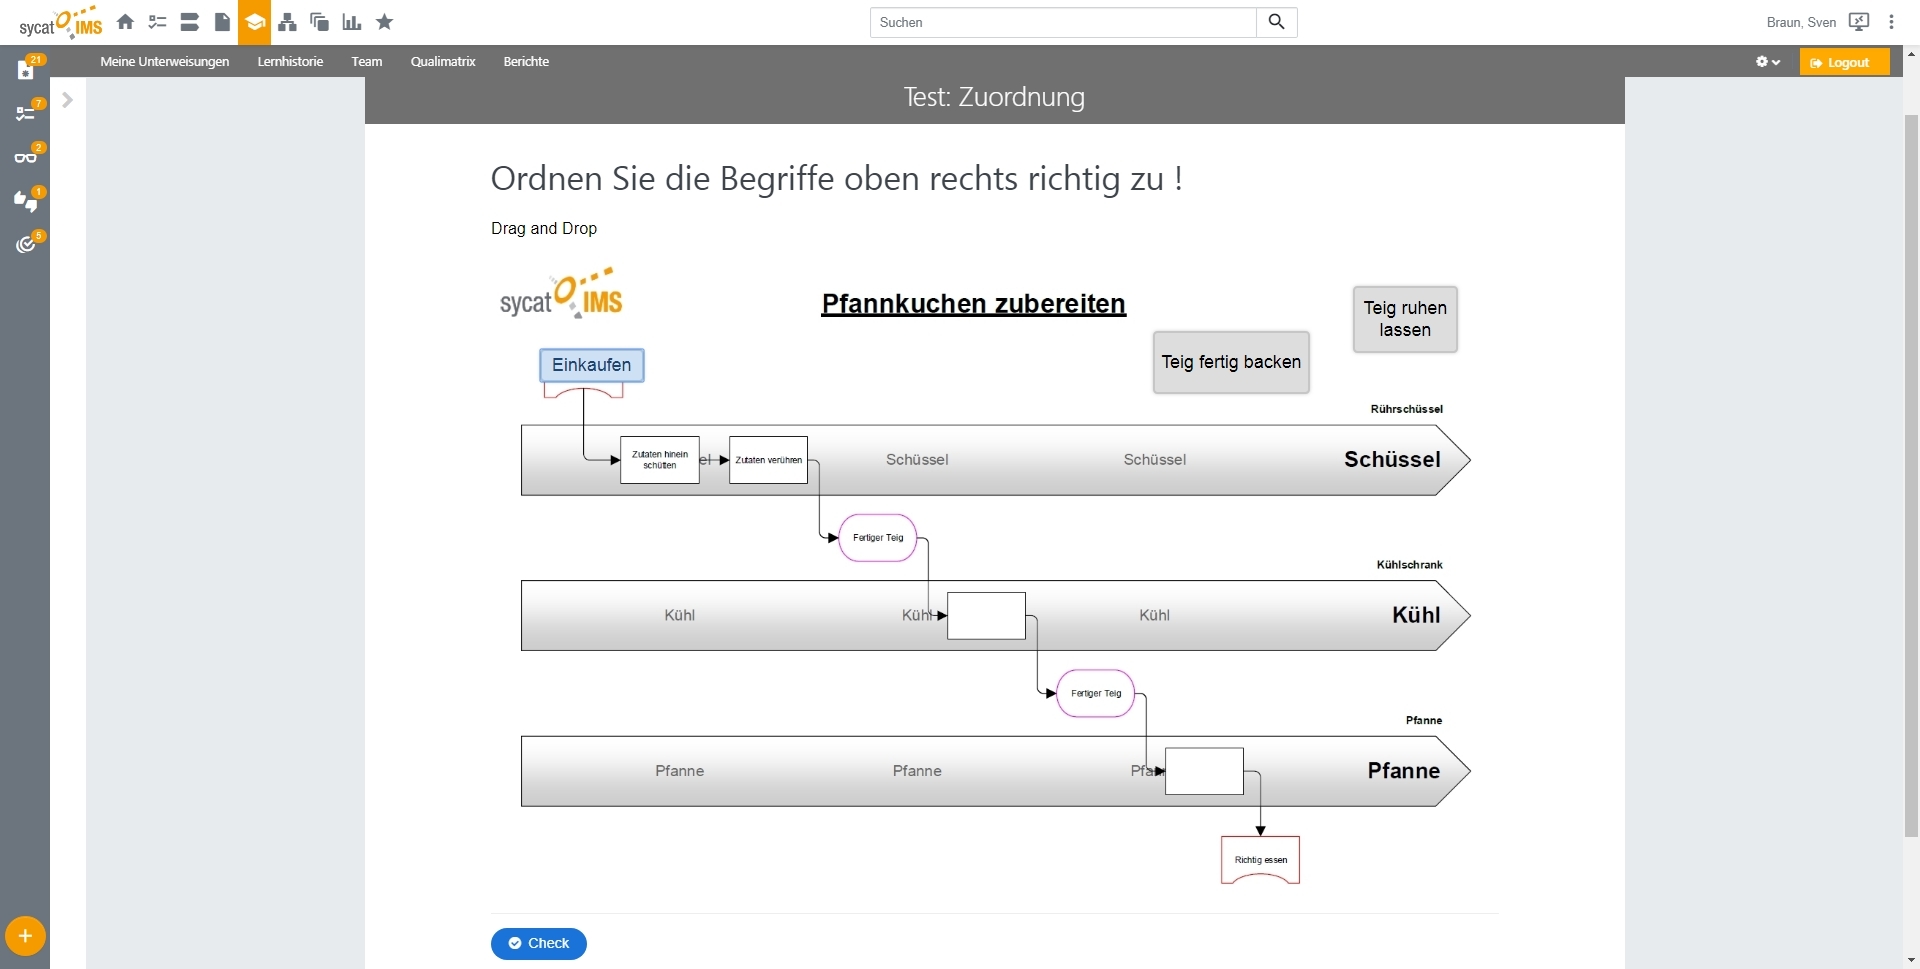Open the processes module icon in top toolbar
Viewport: 1920px width, 969px height.
(x=190, y=22)
